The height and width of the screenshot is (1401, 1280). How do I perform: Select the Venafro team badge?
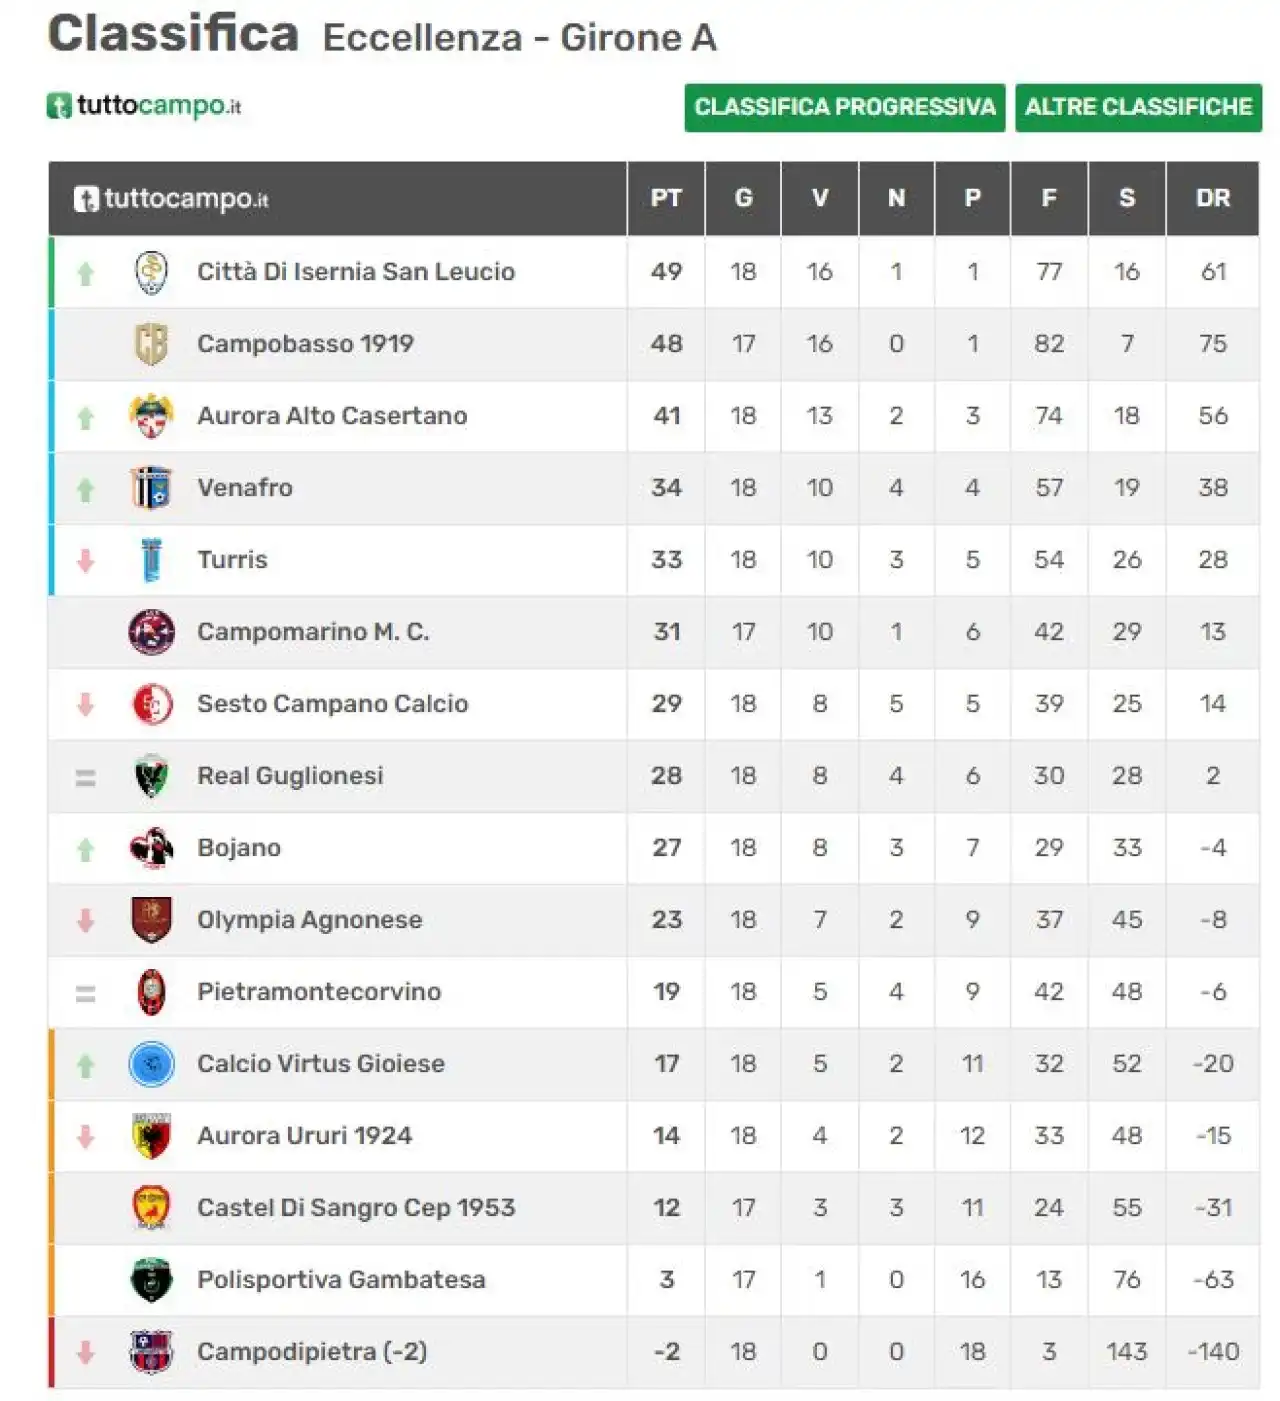coord(151,488)
